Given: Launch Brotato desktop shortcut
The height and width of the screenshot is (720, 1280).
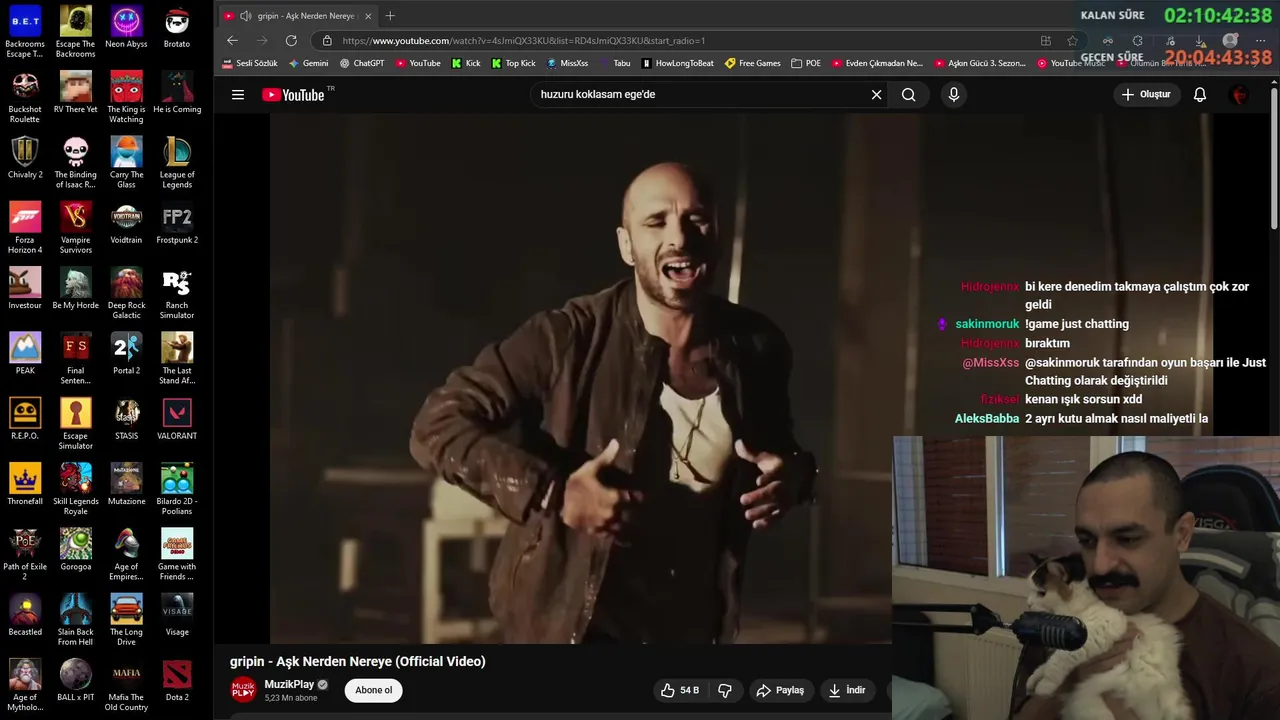Looking at the screenshot, I should (177, 28).
